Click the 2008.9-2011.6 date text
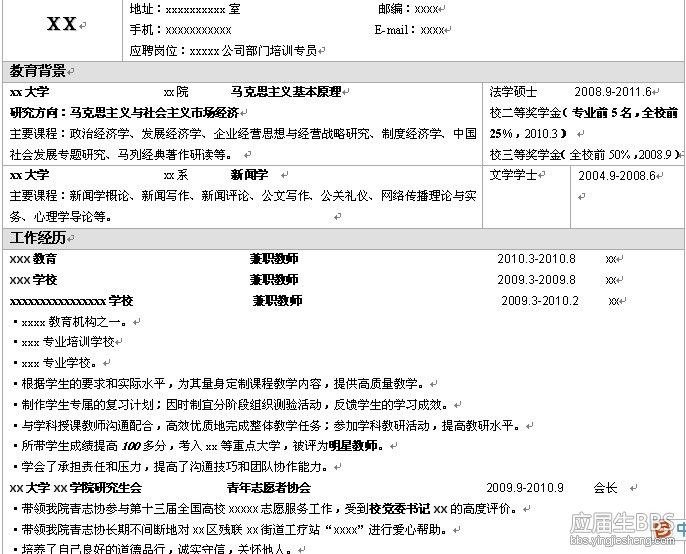Viewport: 686px width, 554px height. coord(612,92)
